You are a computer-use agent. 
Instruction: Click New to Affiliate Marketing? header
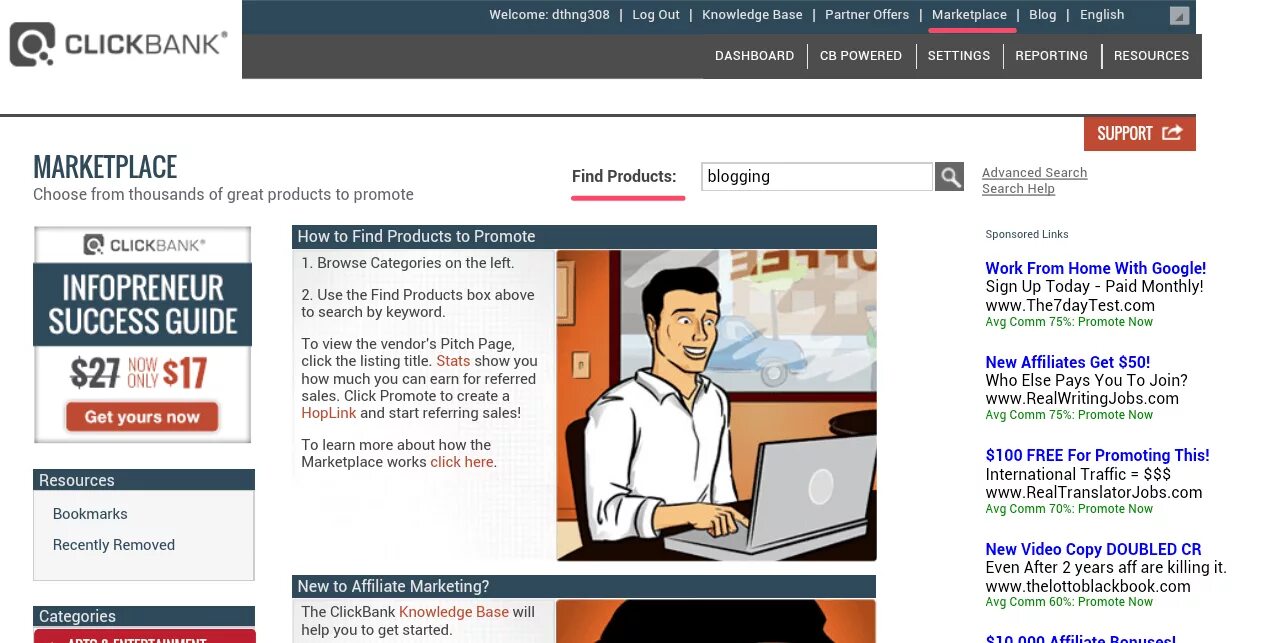pyautogui.click(x=584, y=587)
